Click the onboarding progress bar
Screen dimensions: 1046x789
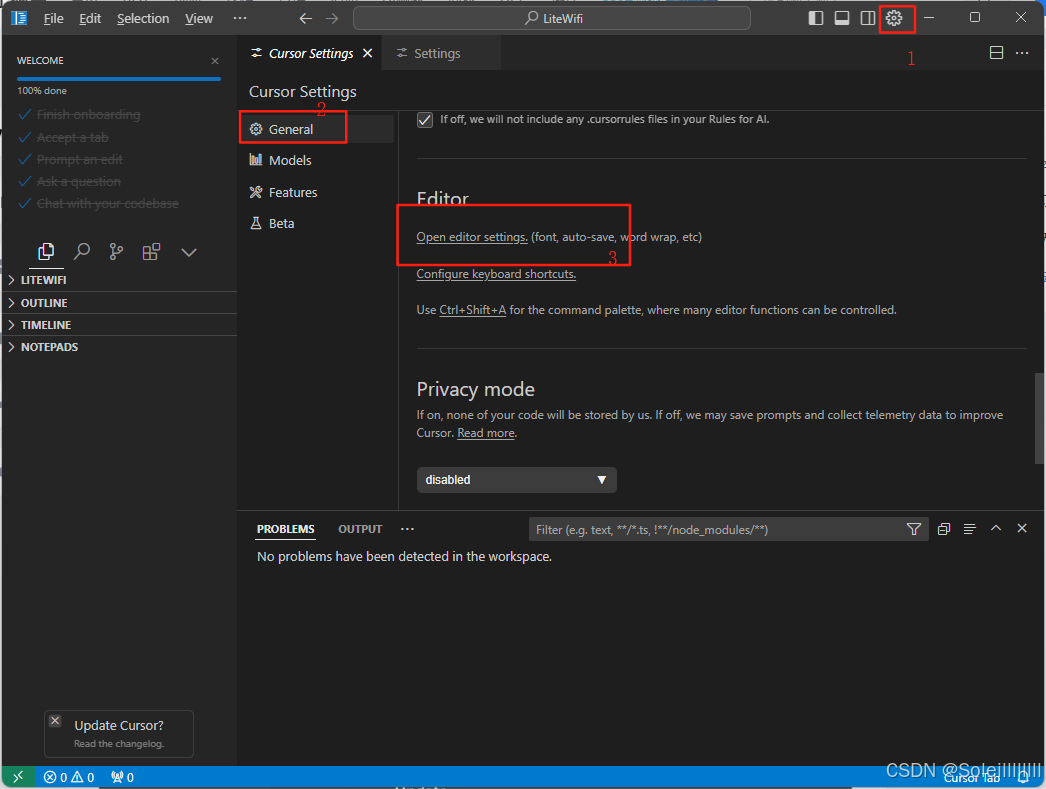(119, 79)
